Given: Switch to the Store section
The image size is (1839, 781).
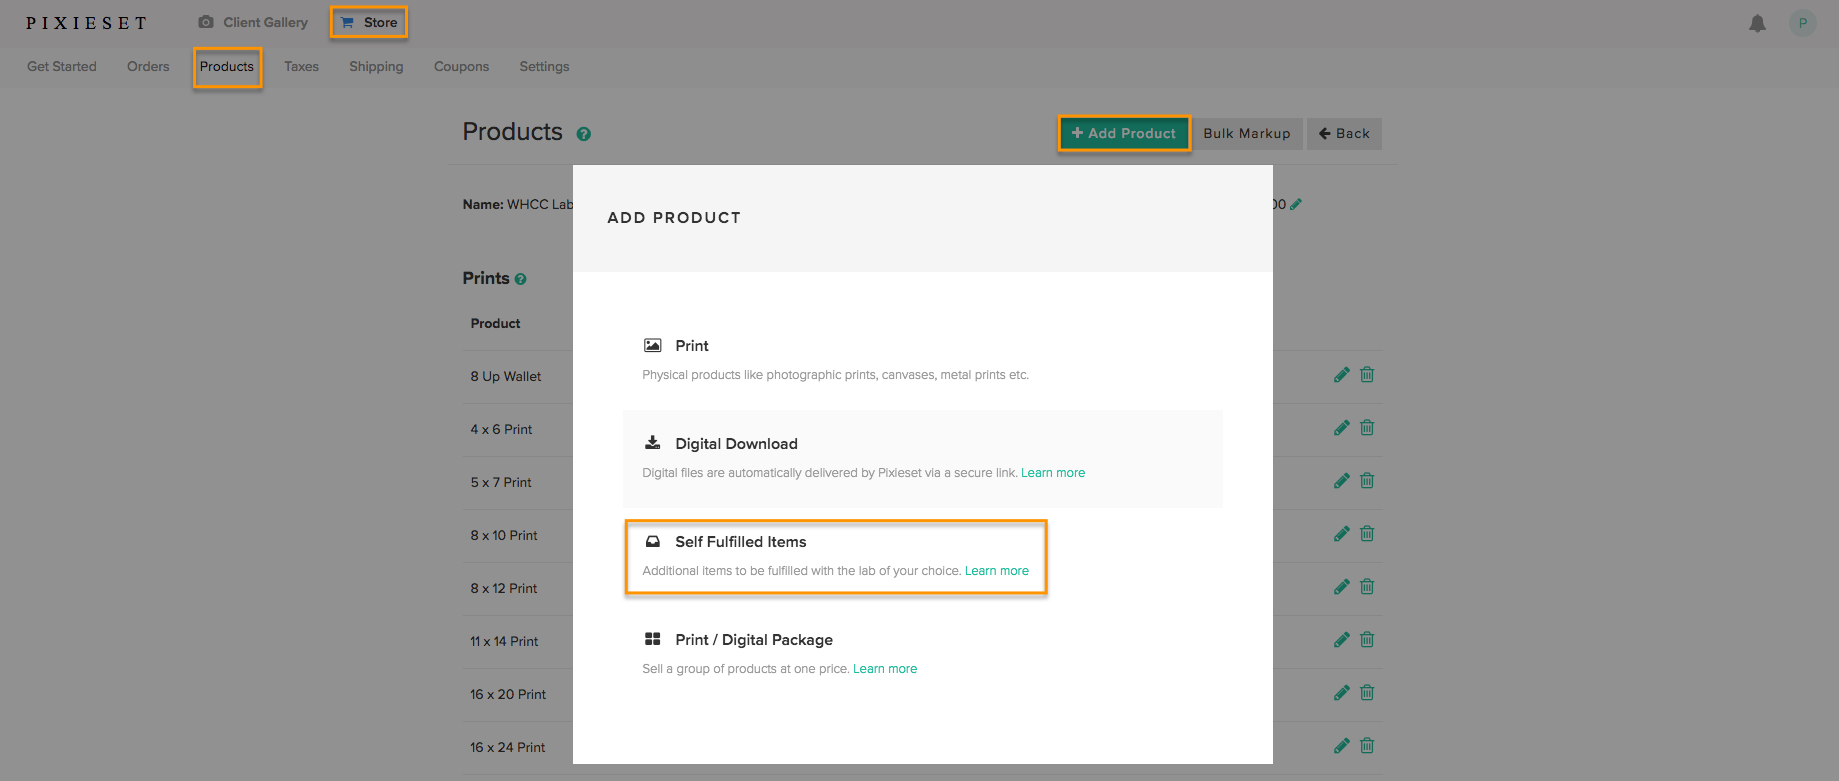Looking at the screenshot, I should 369,22.
